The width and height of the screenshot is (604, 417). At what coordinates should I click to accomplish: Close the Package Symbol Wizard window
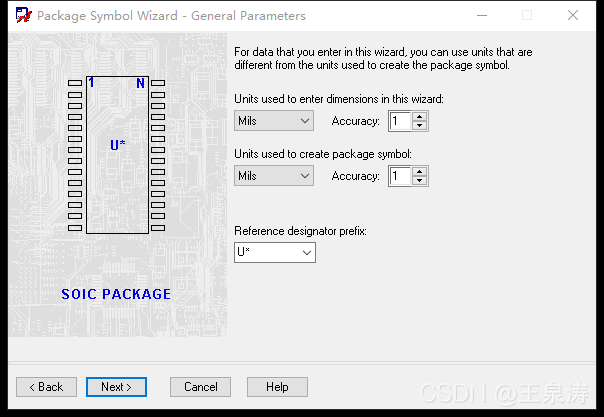(572, 16)
